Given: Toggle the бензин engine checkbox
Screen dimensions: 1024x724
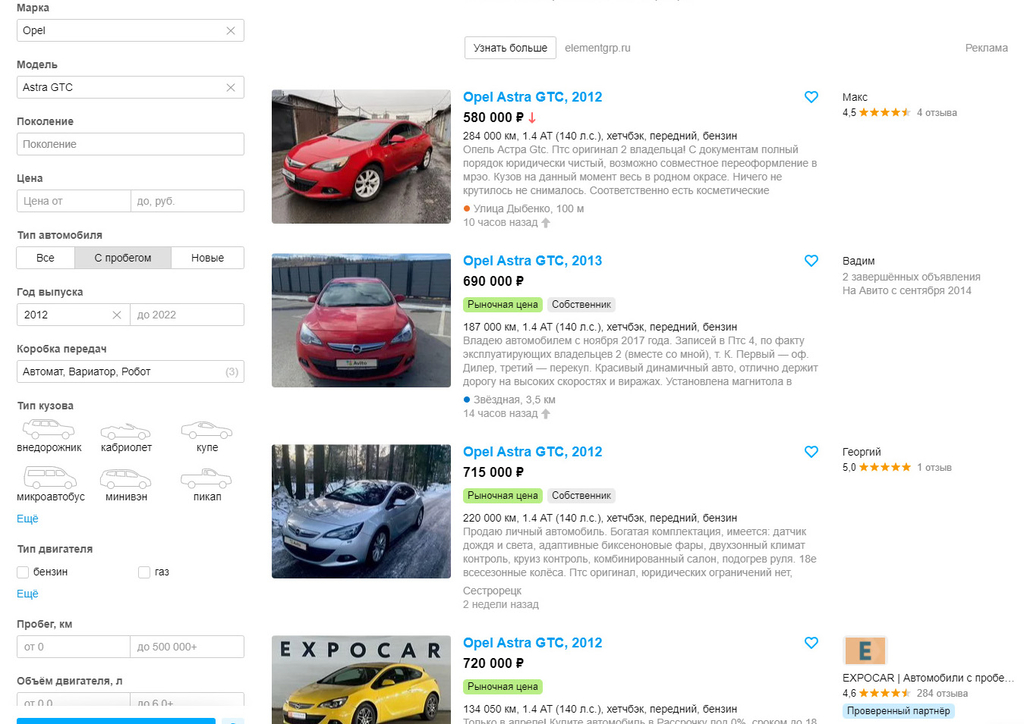Looking at the screenshot, I should click(x=23, y=573).
